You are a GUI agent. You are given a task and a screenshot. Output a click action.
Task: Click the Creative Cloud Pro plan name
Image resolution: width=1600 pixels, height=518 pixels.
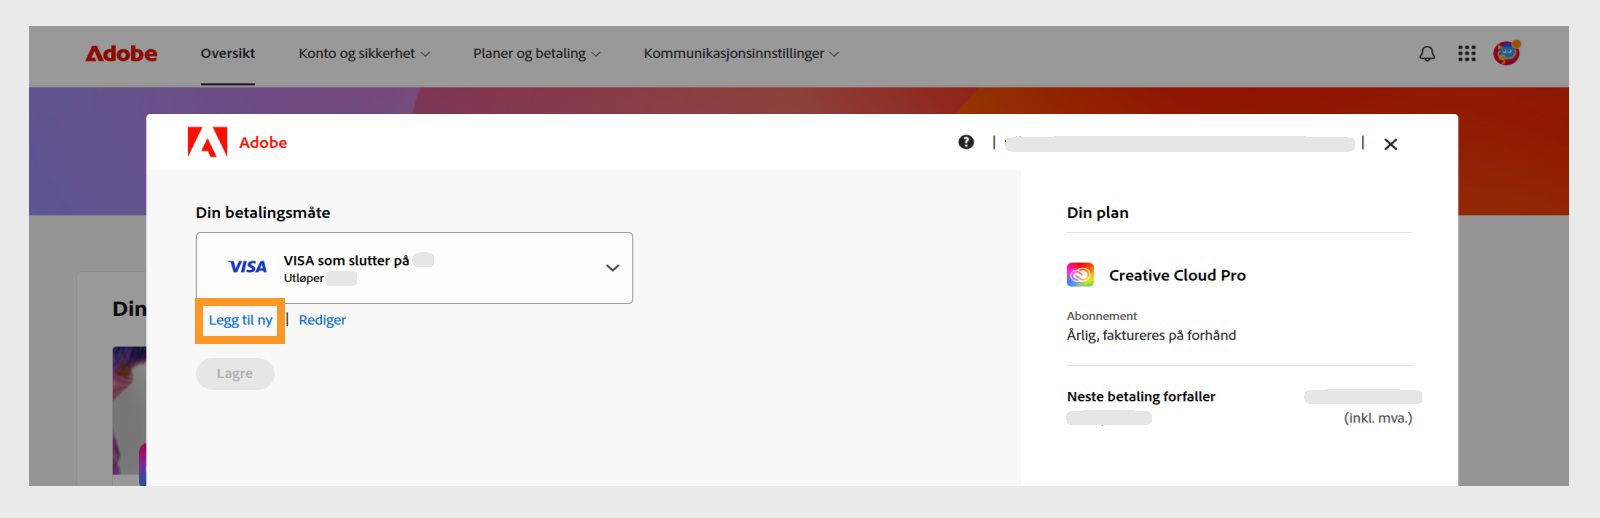click(1177, 275)
